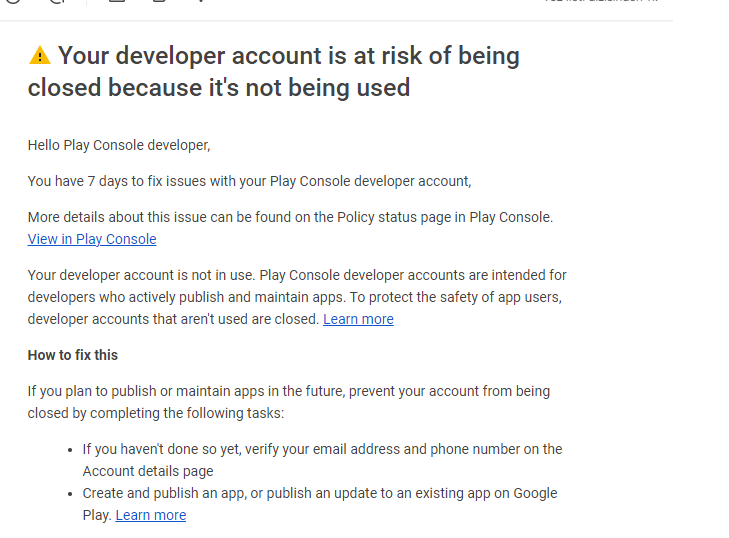Click the Account details page text
Viewport: 729px width, 538px height.
[148, 472]
